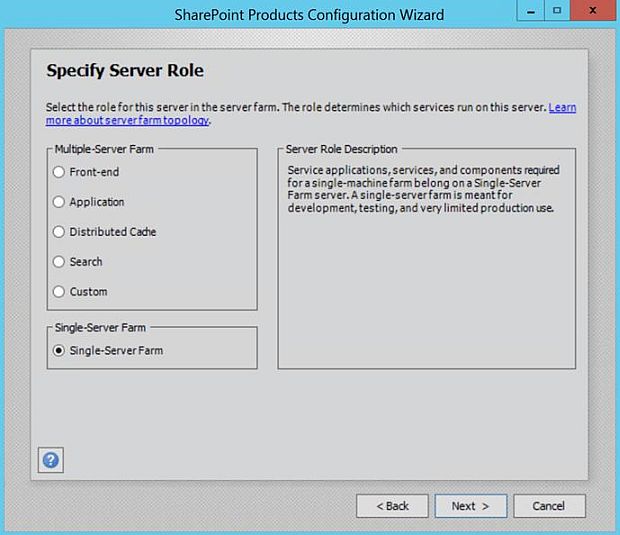The image size is (620, 535).
Task: Cancel the configuration wizard
Action: (549, 506)
